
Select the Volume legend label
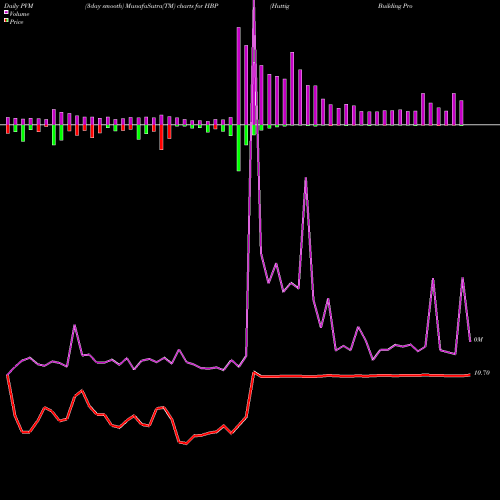[19, 14]
